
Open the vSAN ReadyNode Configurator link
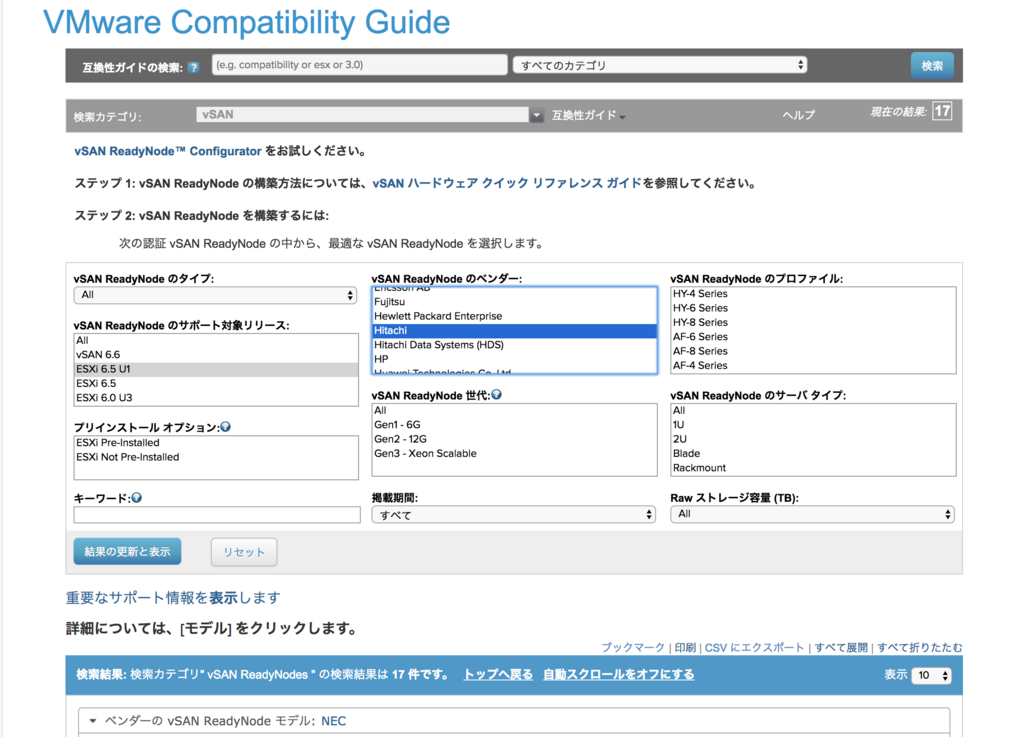point(168,151)
